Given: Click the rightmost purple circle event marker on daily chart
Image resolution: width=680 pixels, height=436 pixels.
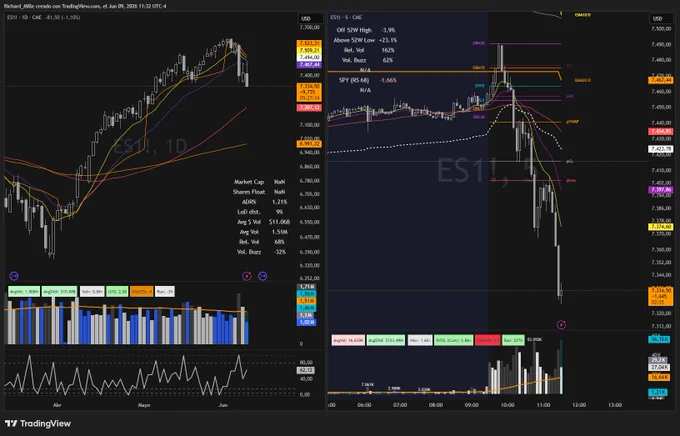Looking at the screenshot, I should coord(262,276).
